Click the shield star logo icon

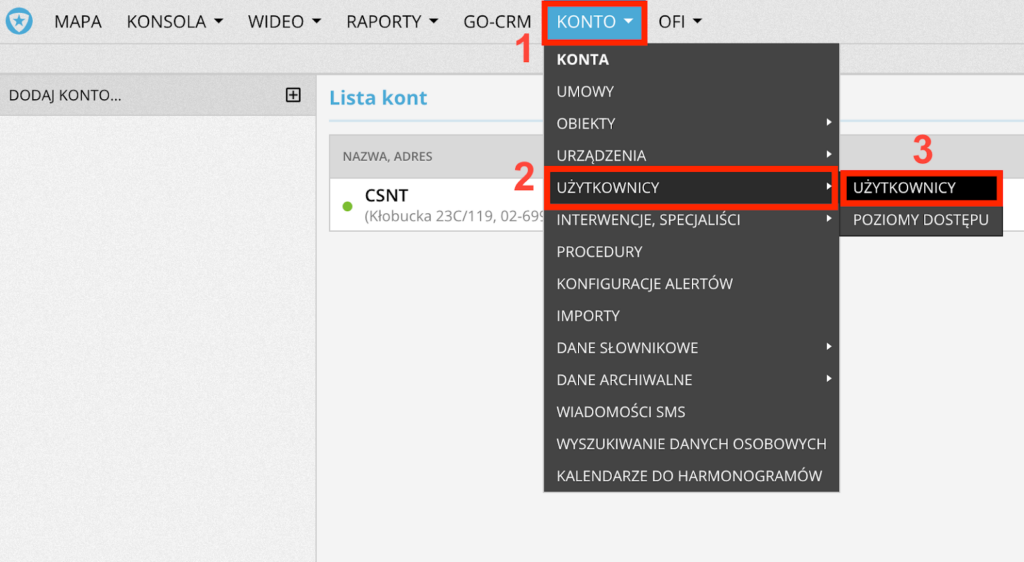click(19, 21)
